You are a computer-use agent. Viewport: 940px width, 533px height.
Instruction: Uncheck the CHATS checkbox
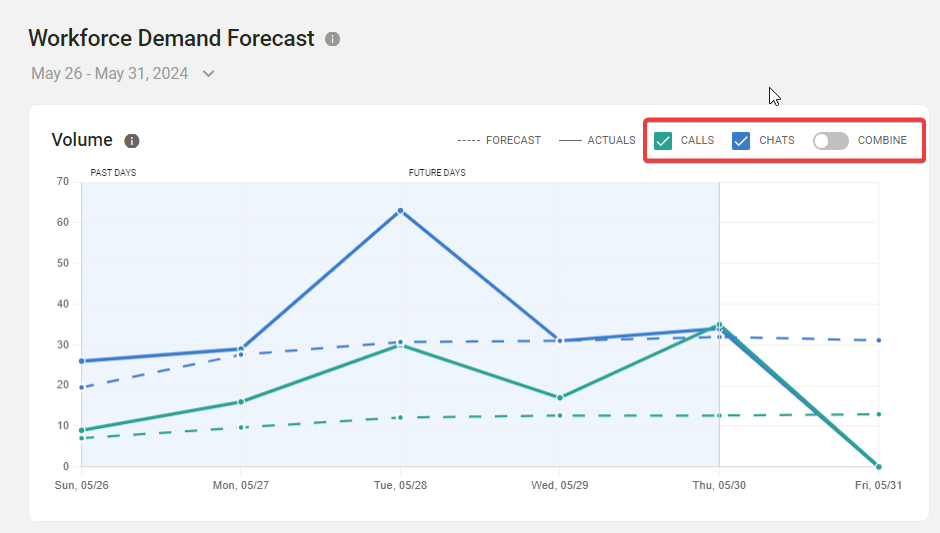coord(741,141)
